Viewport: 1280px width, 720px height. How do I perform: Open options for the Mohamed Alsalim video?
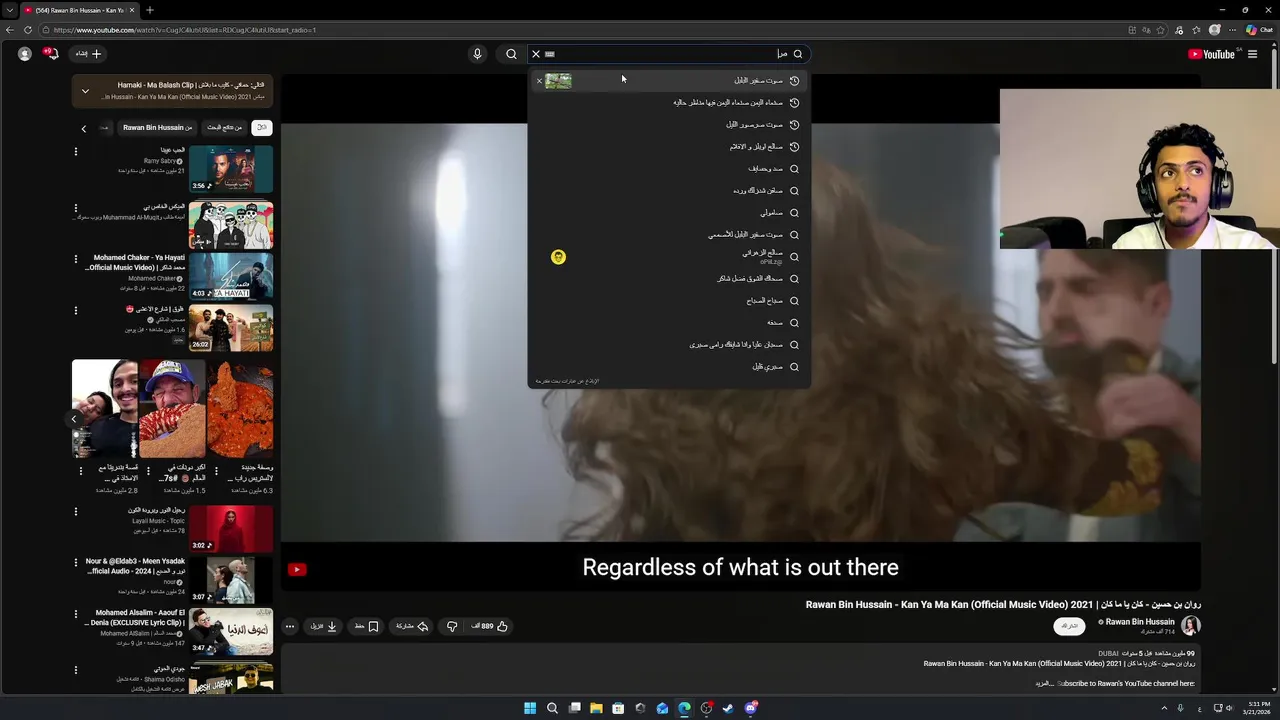pyautogui.click(x=75, y=614)
